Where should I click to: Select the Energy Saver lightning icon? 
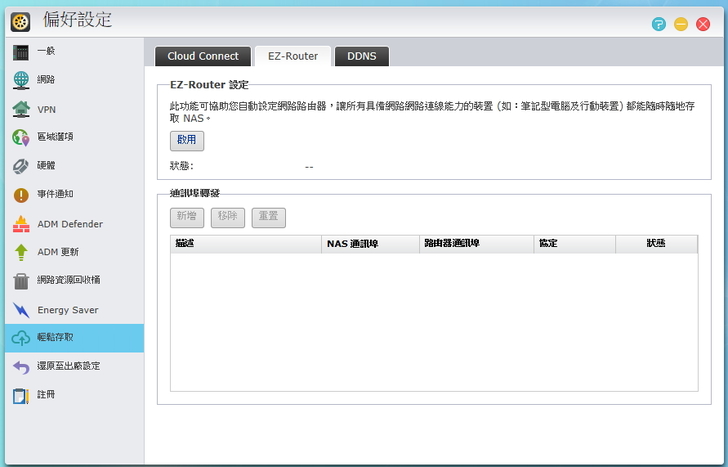pos(21,310)
